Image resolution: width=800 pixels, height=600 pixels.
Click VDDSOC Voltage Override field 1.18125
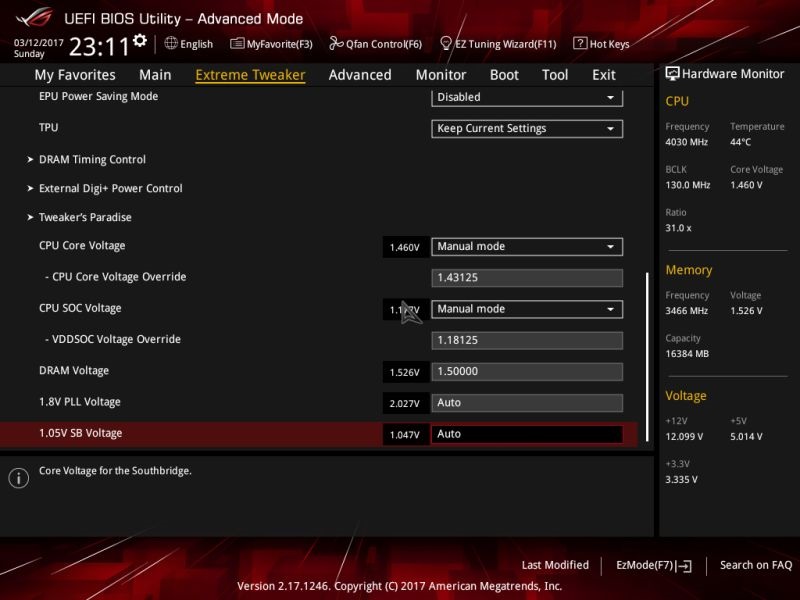[527, 340]
